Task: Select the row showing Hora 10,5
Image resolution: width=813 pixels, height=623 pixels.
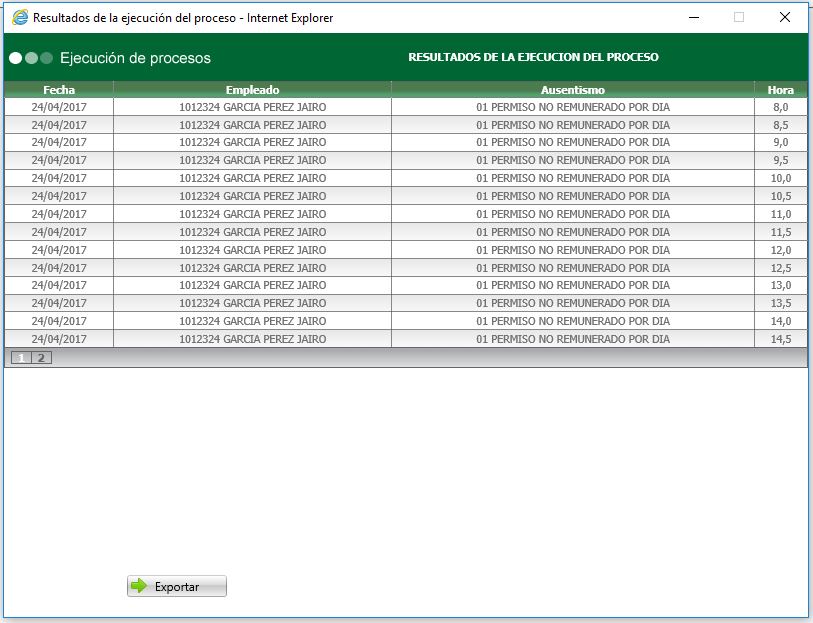Action: tap(400, 196)
